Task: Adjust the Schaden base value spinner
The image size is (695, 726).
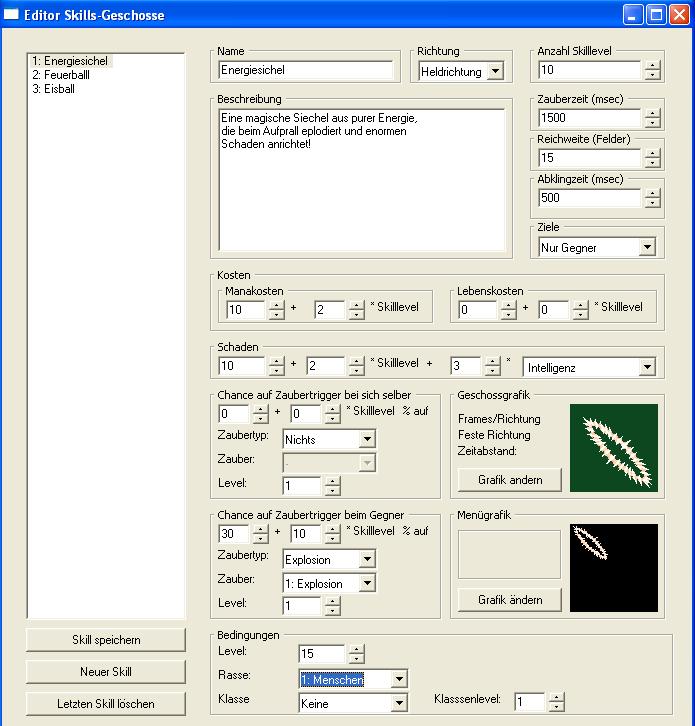Action: (x=276, y=366)
